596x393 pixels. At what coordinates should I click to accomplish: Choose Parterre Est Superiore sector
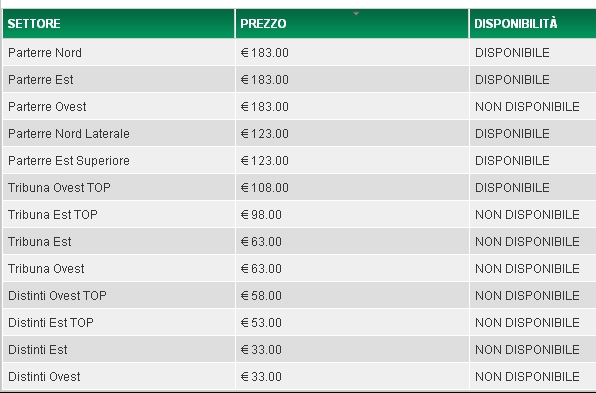coord(69,161)
